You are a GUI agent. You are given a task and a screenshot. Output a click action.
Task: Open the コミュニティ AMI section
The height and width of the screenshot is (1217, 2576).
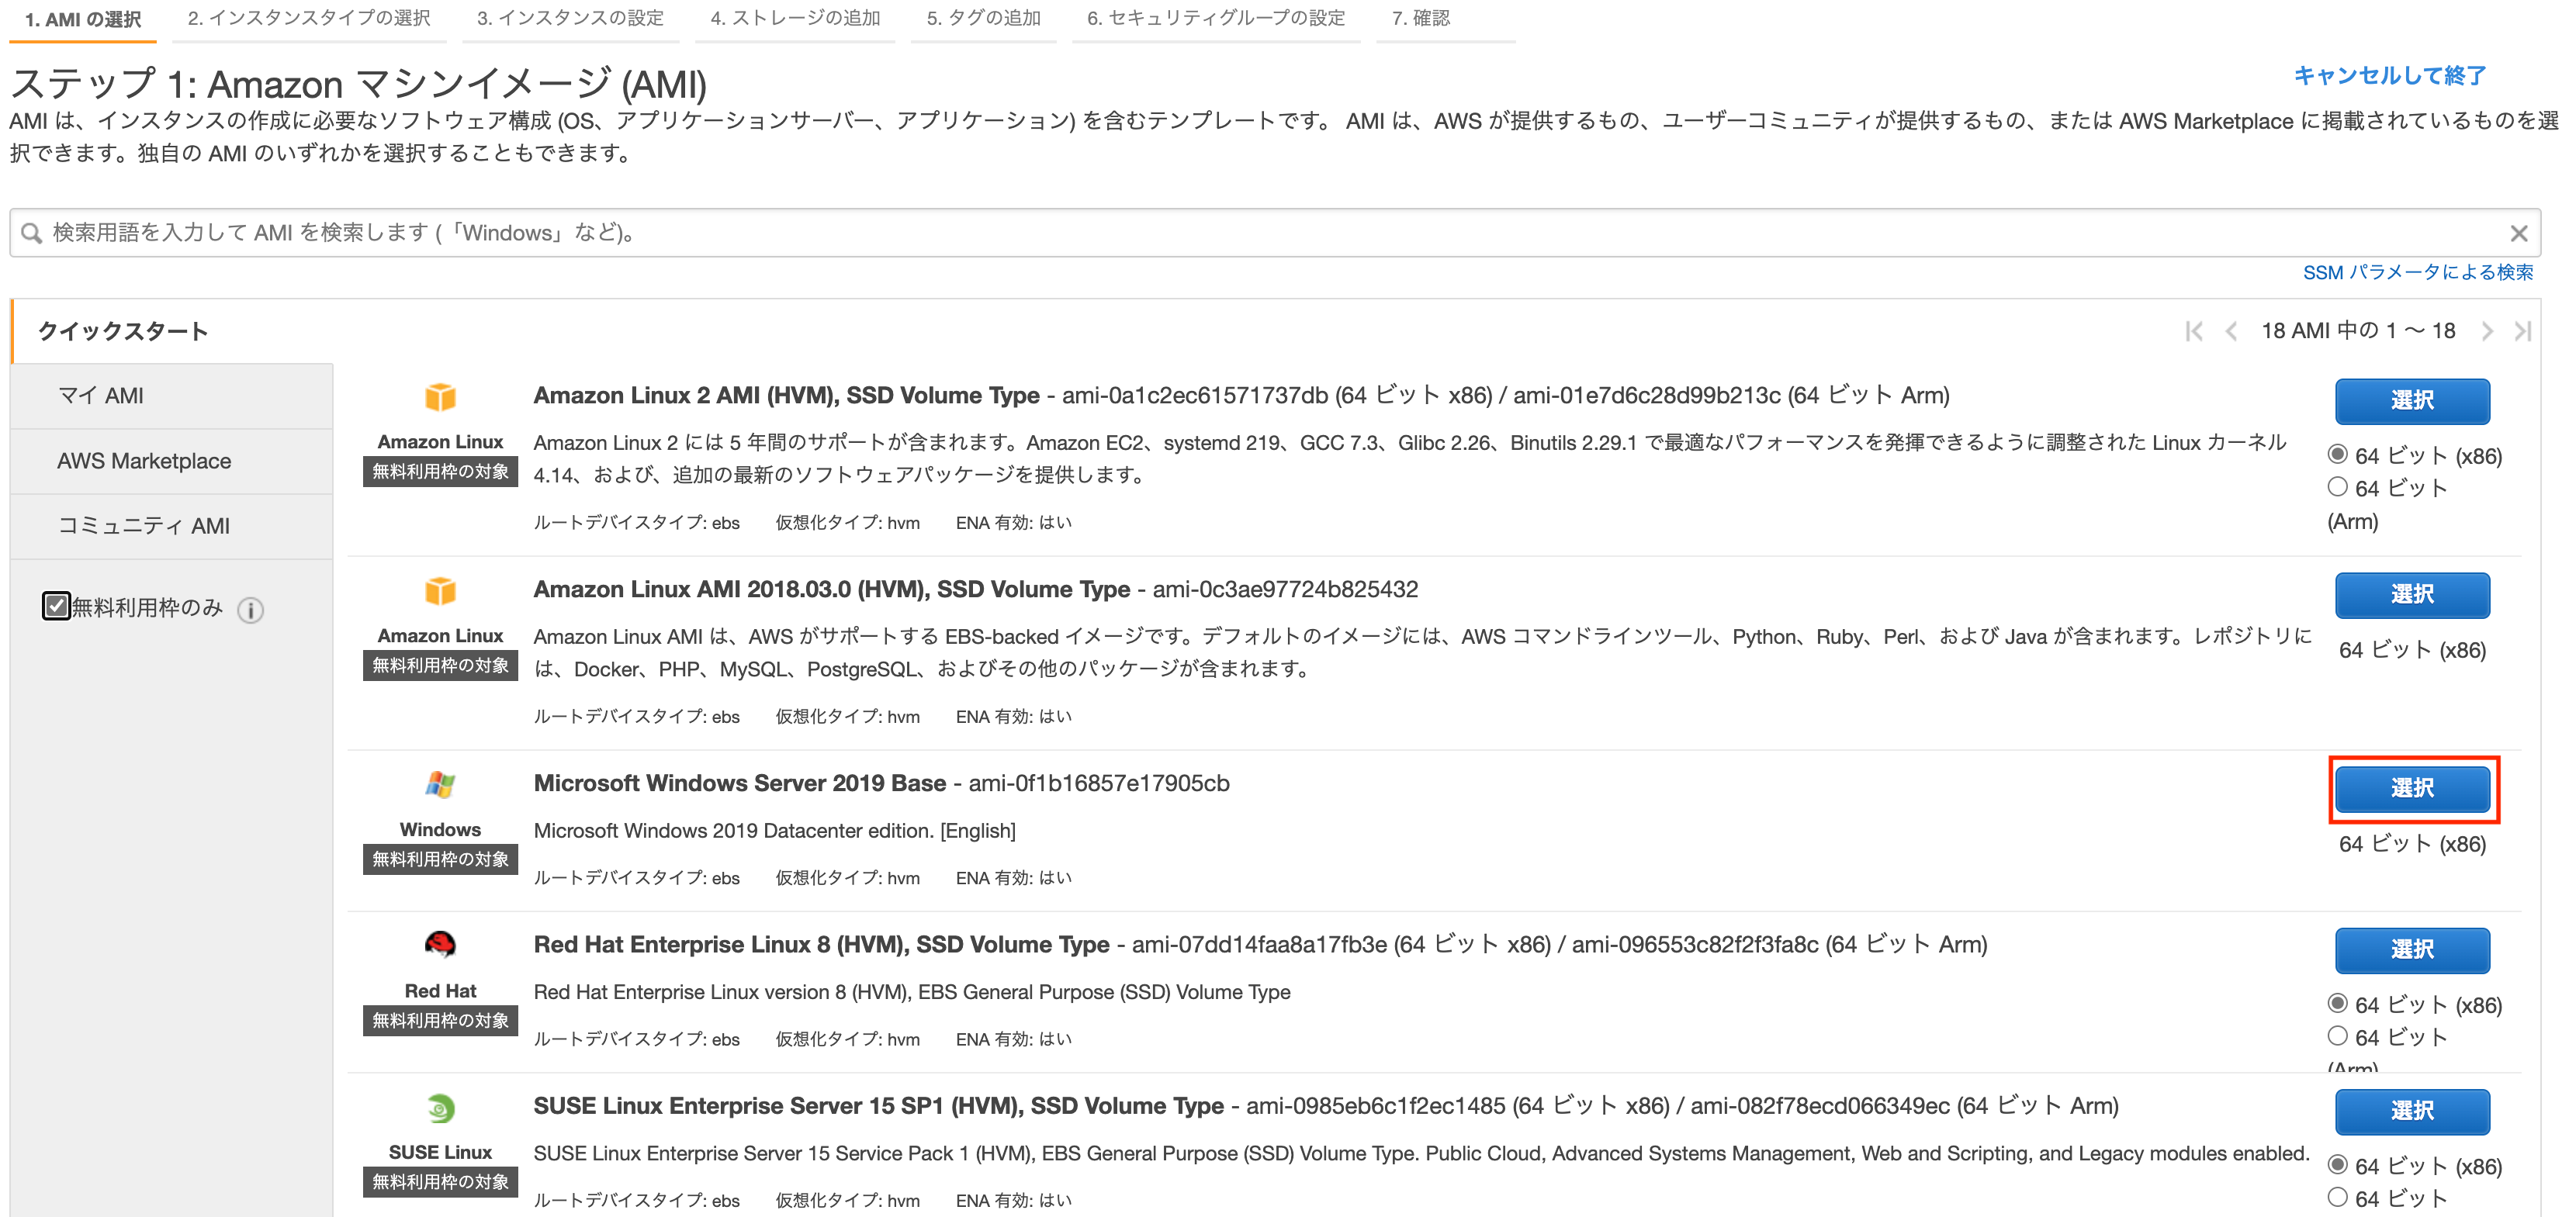pos(144,525)
